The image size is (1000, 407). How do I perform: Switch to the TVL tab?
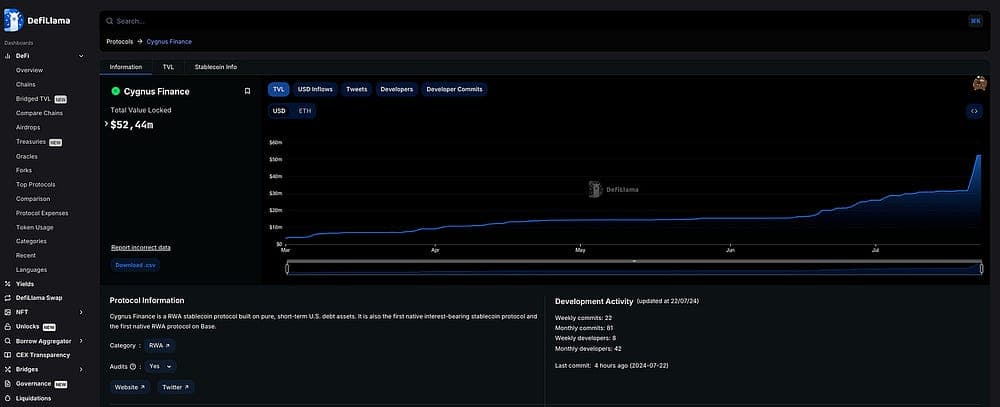tap(168, 67)
